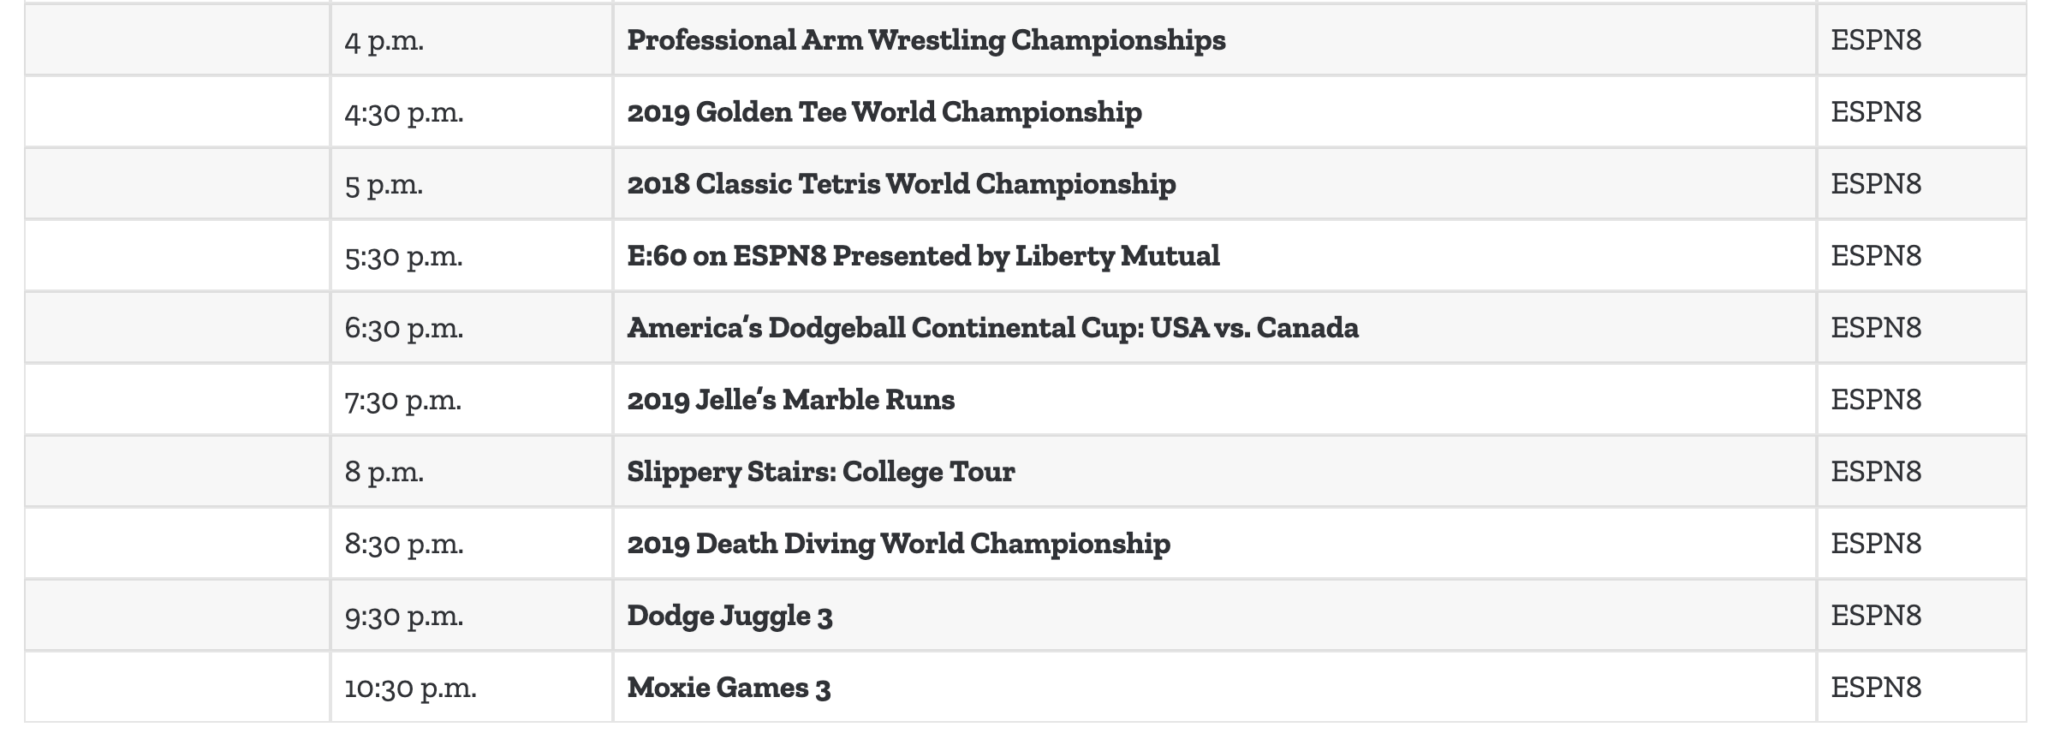Click ESPN8 network in Arm Wrestling row
This screenshot has height=745, width=2048.
click(x=1875, y=40)
